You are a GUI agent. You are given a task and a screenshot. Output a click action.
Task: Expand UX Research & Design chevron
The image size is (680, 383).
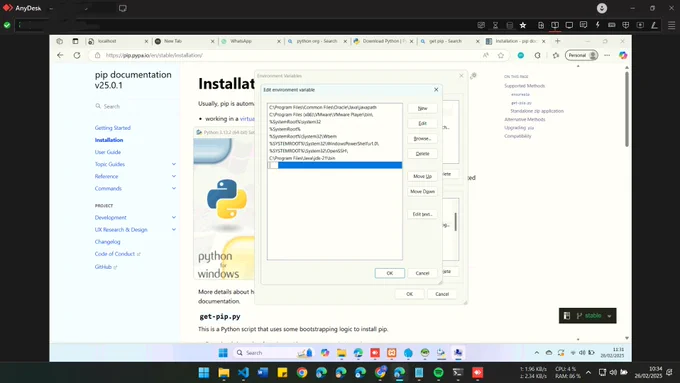173,230
